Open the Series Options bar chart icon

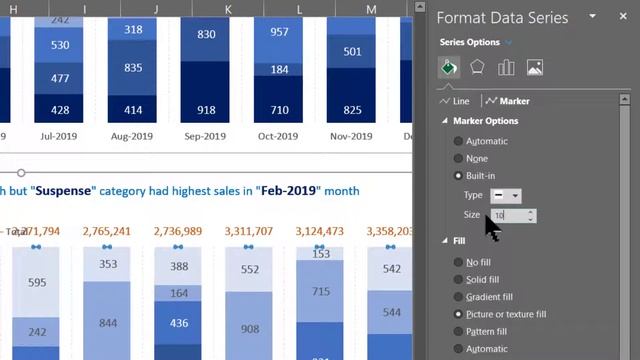tap(506, 67)
